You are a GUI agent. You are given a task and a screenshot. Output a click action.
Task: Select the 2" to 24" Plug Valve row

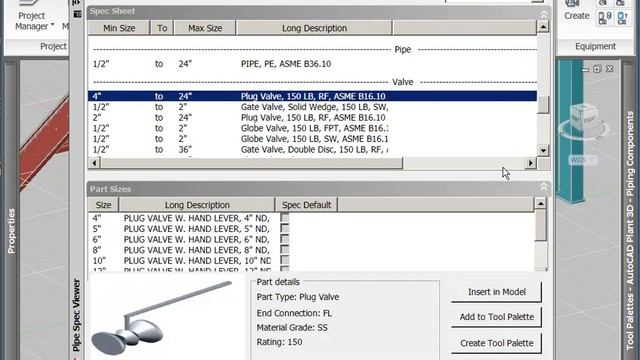point(312,118)
